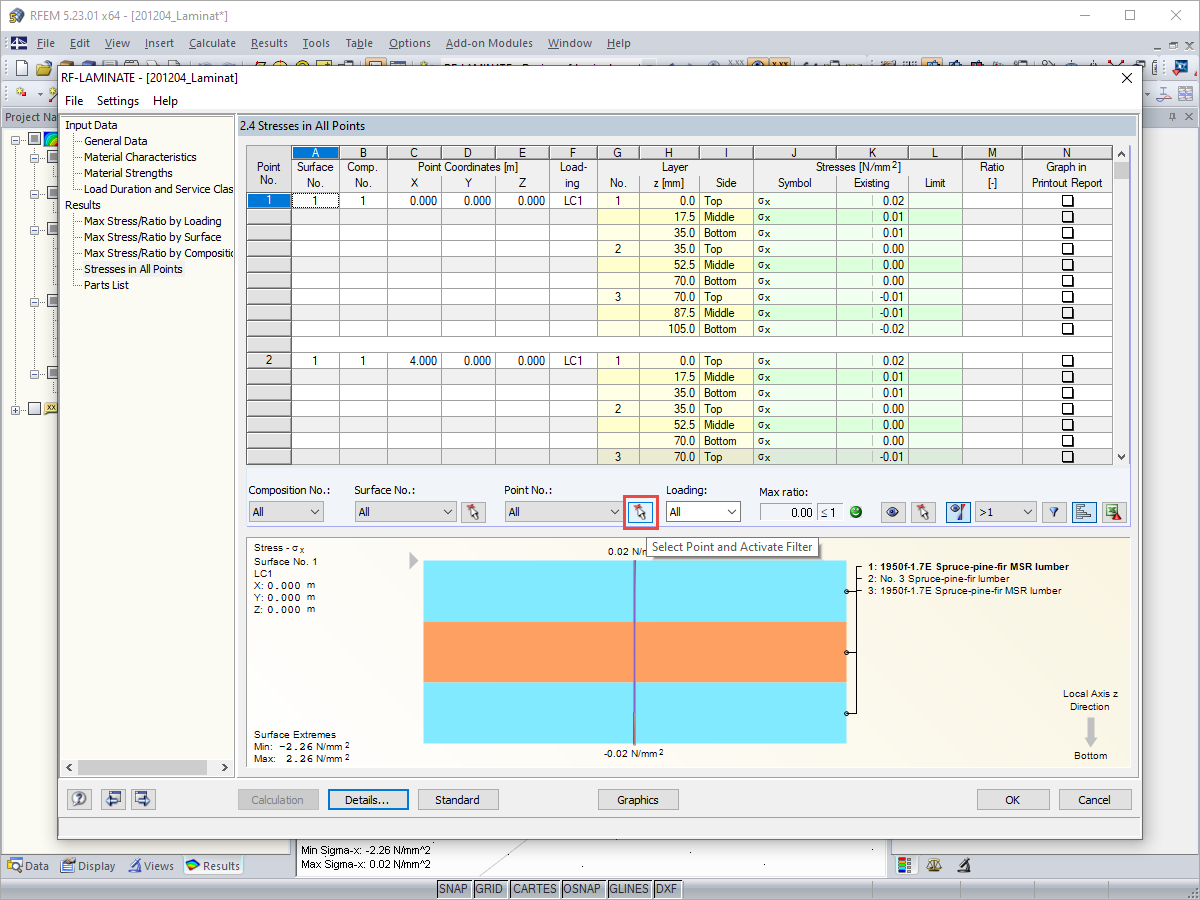Click color scale icon in RFEM status bar
1200x900 pixels.
click(x=904, y=865)
